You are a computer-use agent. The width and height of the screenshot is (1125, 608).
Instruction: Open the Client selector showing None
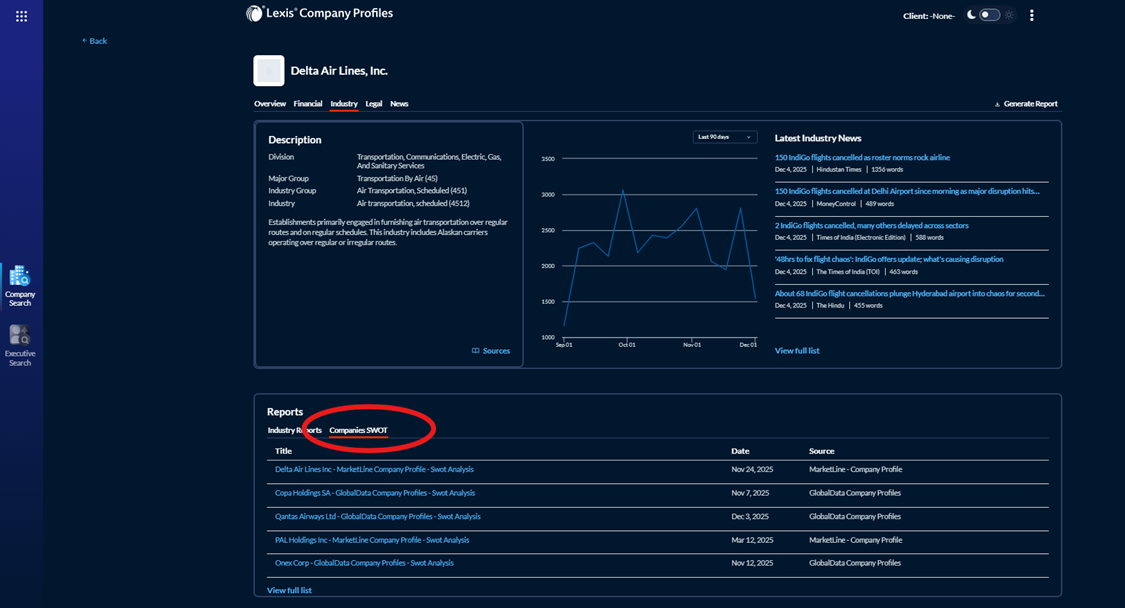click(929, 16)
